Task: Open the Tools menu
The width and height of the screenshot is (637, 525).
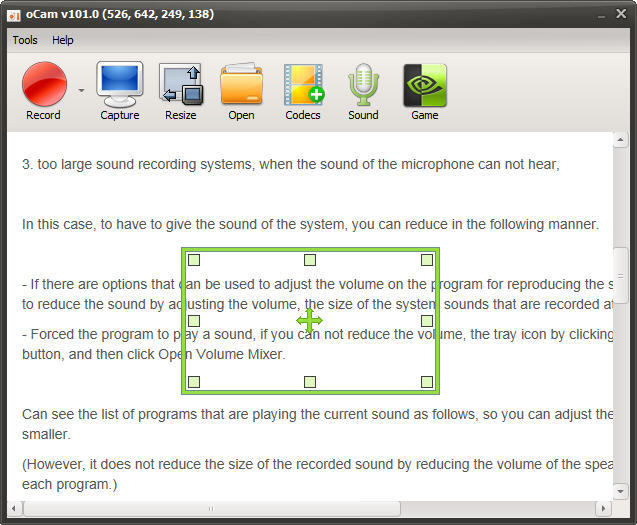Action: coord(25,40)
